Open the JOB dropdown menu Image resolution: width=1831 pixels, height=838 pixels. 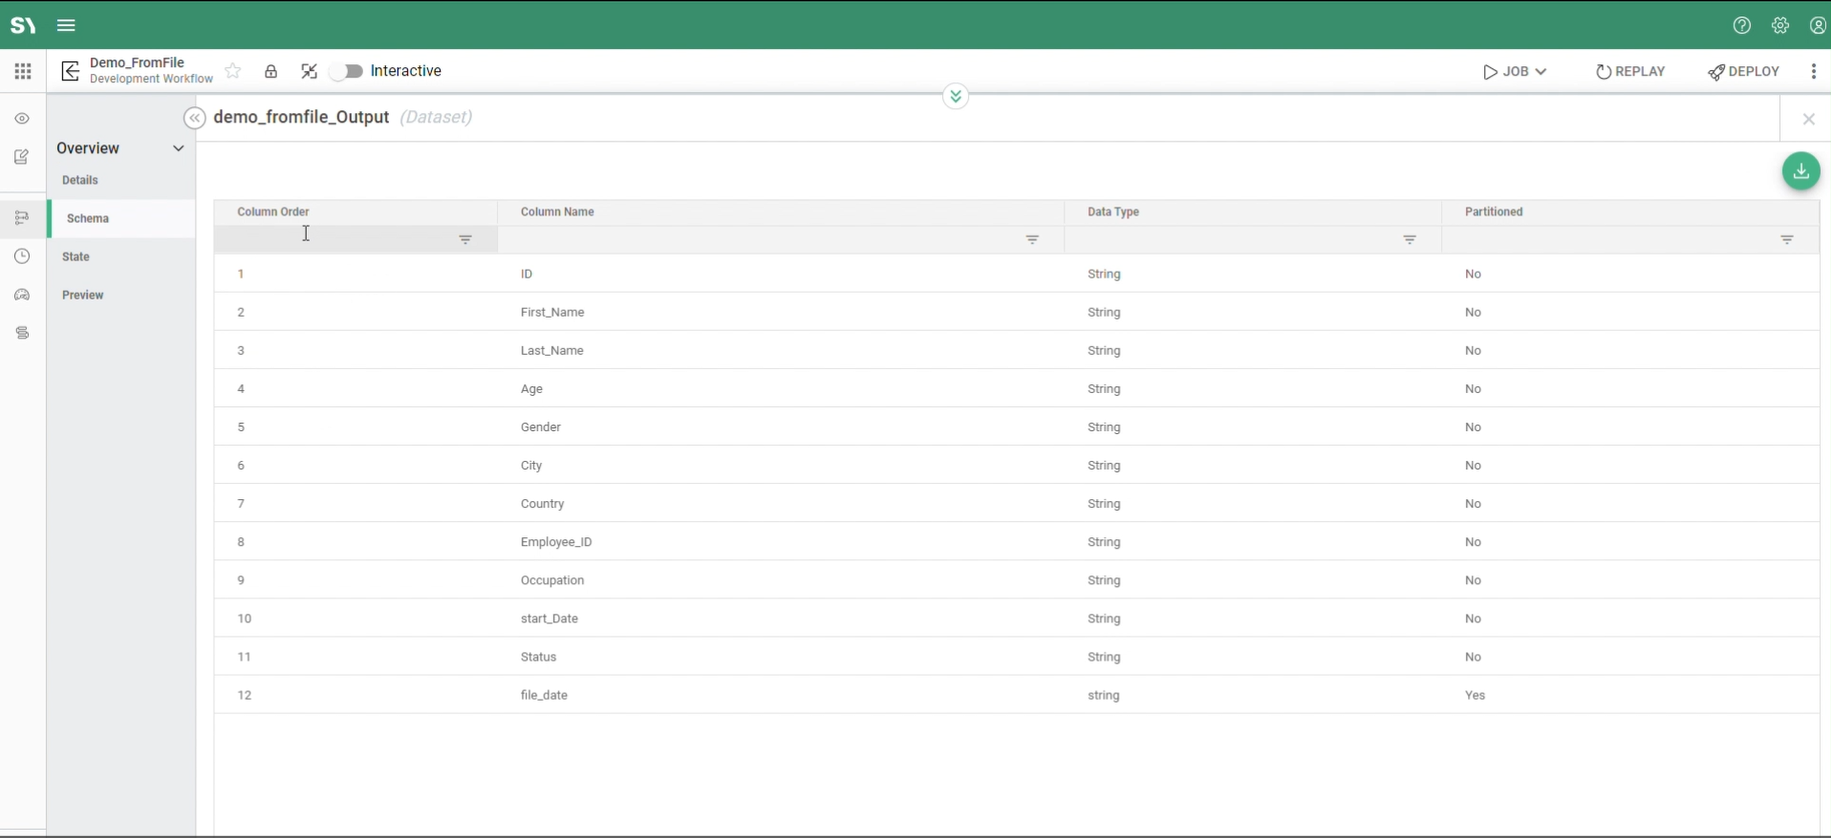(1515, 72)
